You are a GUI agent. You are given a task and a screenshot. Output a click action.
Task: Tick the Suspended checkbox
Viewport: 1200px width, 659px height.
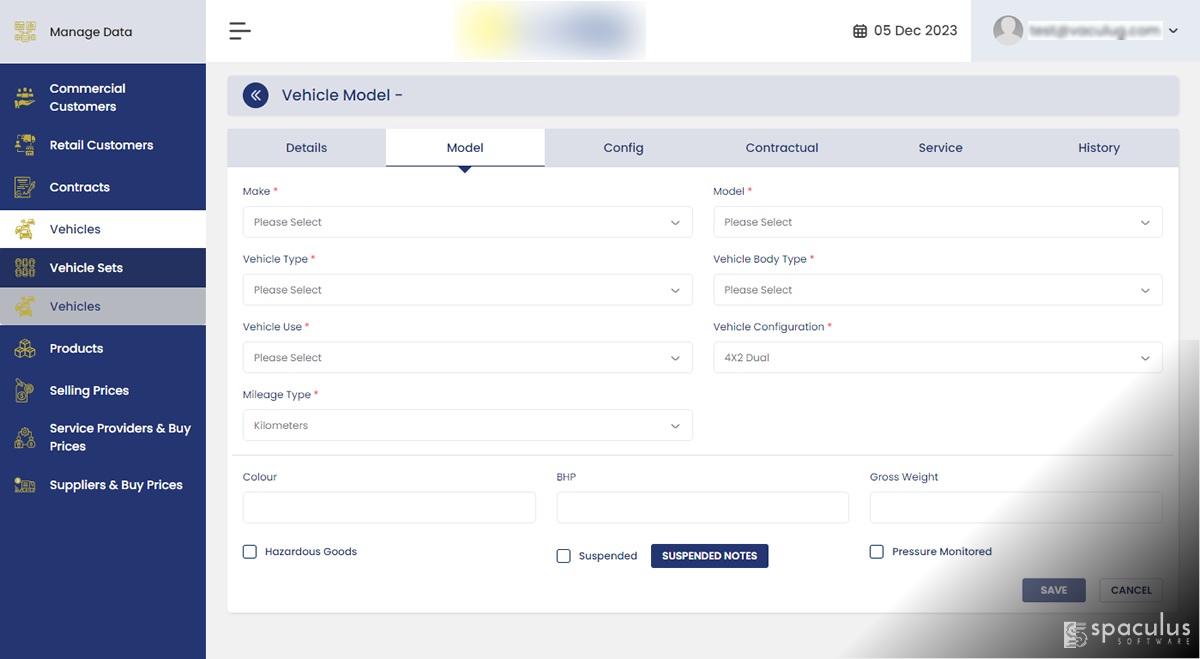[x=564, y=556]
